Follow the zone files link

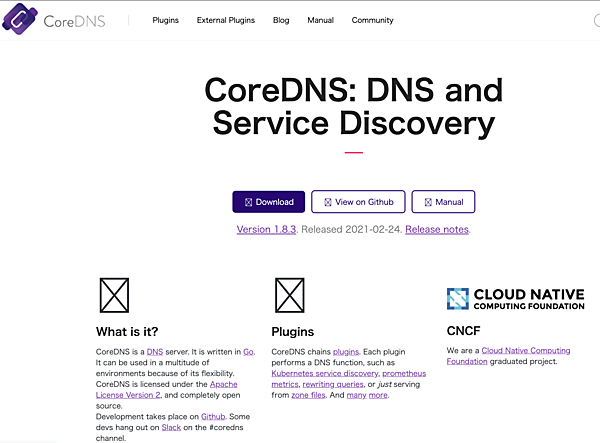(x=308, y=395)
